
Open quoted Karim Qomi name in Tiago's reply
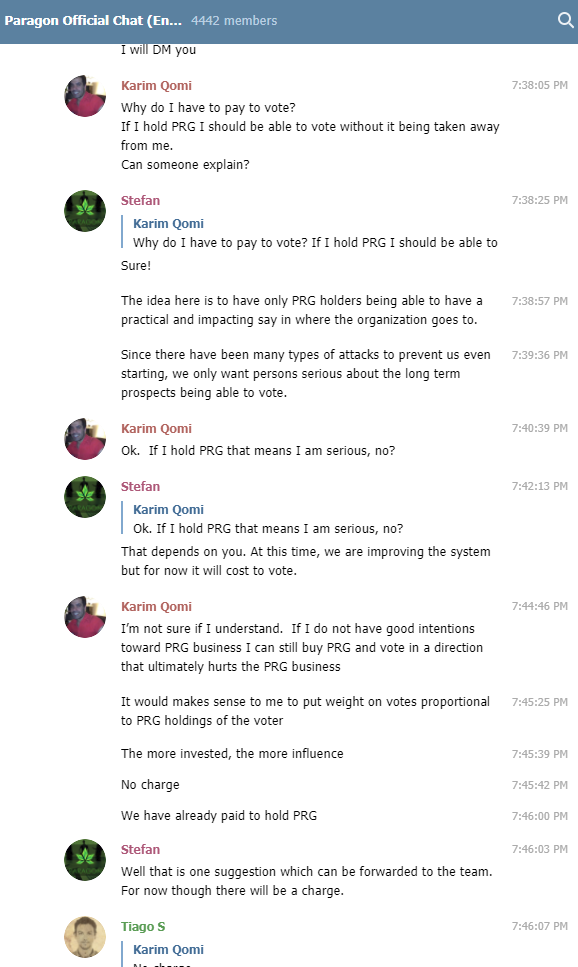(x=168, y=950)
